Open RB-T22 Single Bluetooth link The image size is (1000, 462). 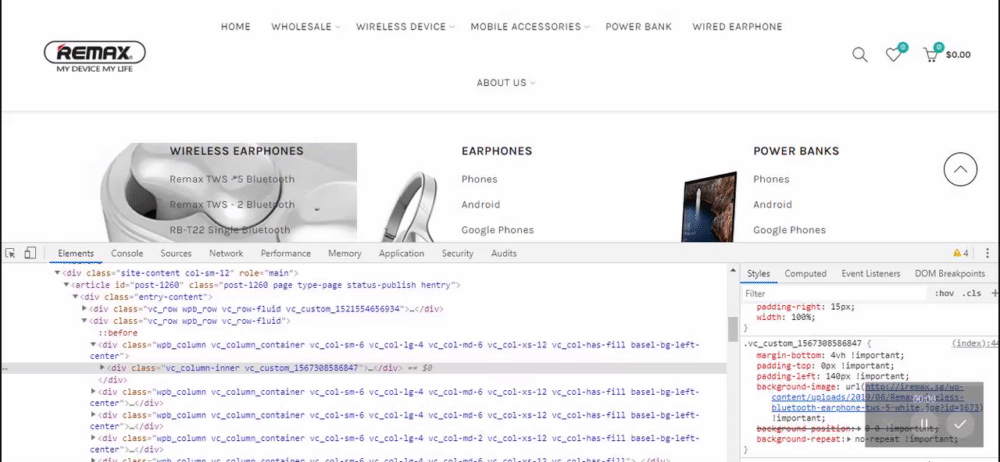230,230
